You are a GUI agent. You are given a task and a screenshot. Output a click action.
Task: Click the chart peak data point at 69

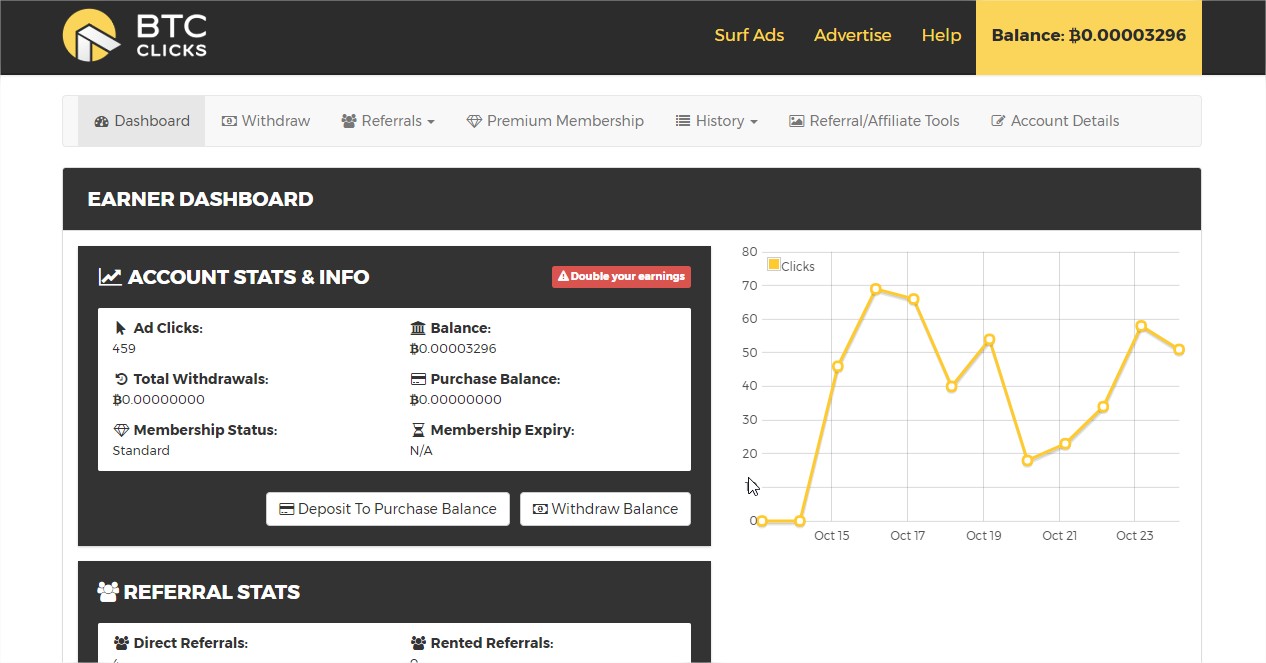pyautogui.click(x=875, y=289)
